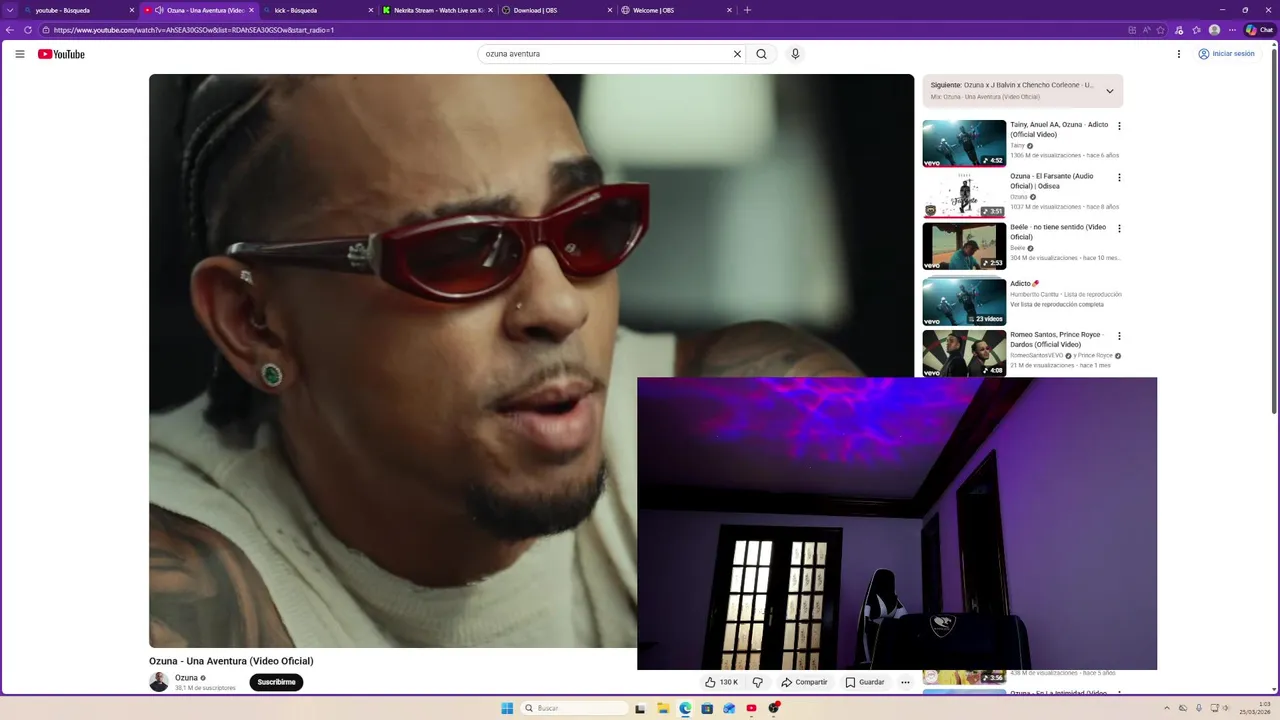The image size is (1280, 720).
Task: Open Romeo Santos Dardos thumbnail
Action: coord(964,354)
